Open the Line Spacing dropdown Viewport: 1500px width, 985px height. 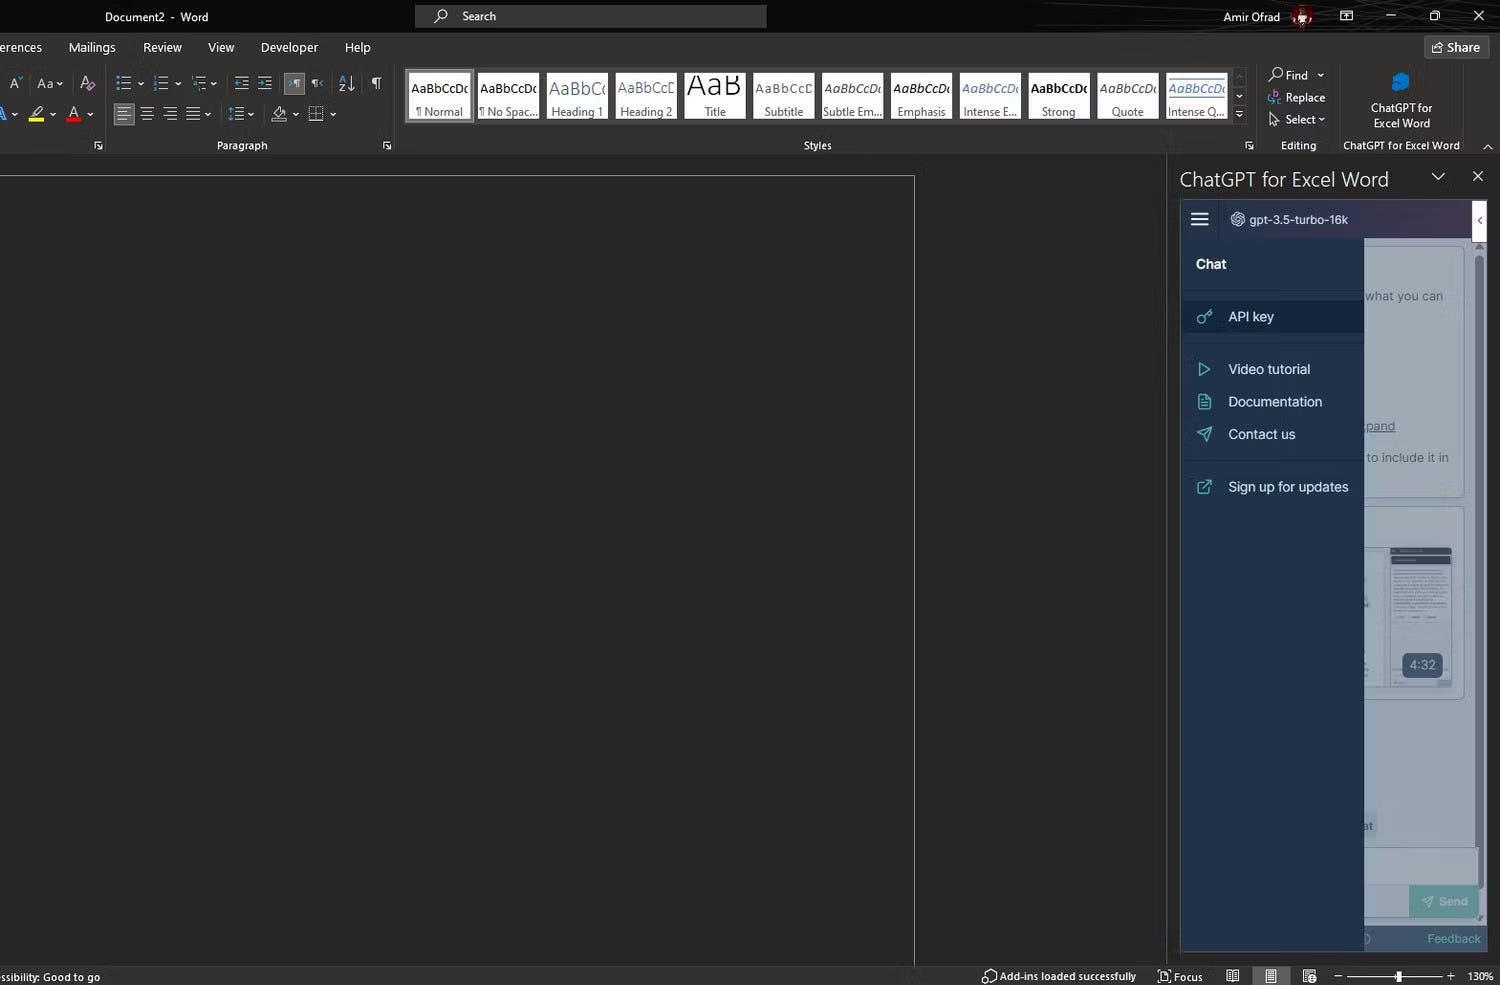click(238, 113)
